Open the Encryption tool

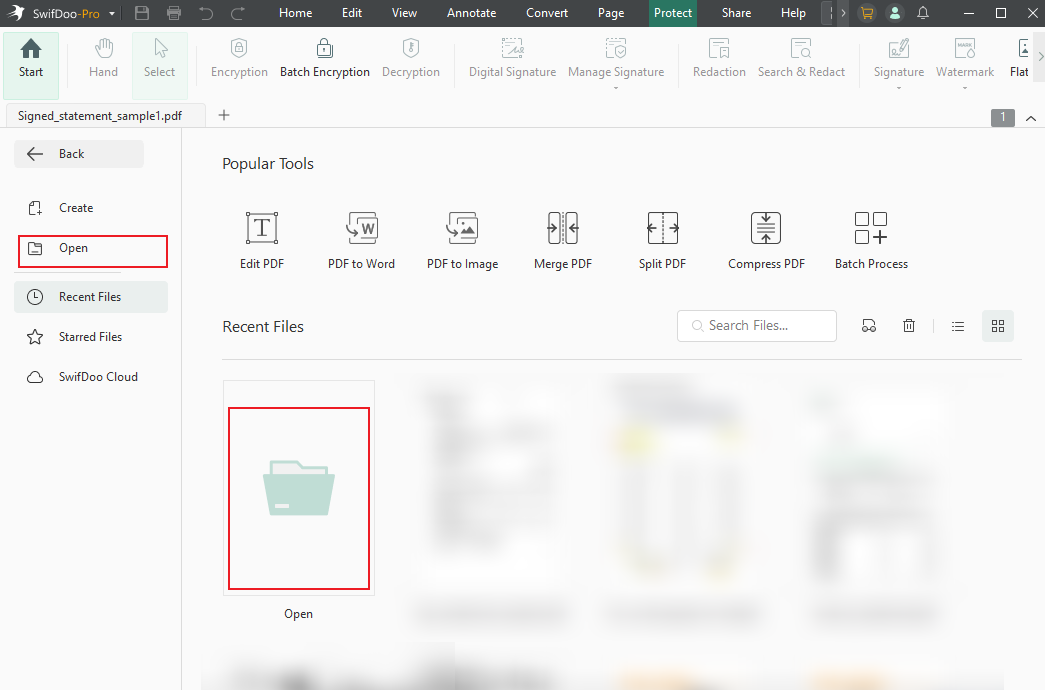click(238, 58)
